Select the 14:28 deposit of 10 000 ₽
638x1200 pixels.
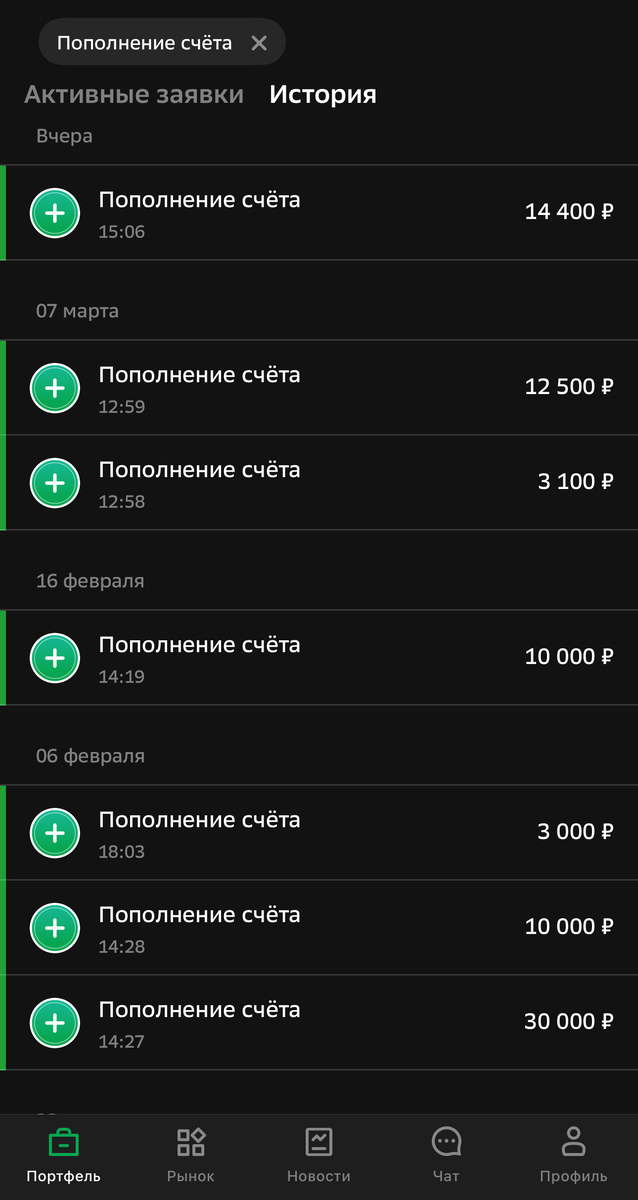pyautogui.click(x=320, y=927)
